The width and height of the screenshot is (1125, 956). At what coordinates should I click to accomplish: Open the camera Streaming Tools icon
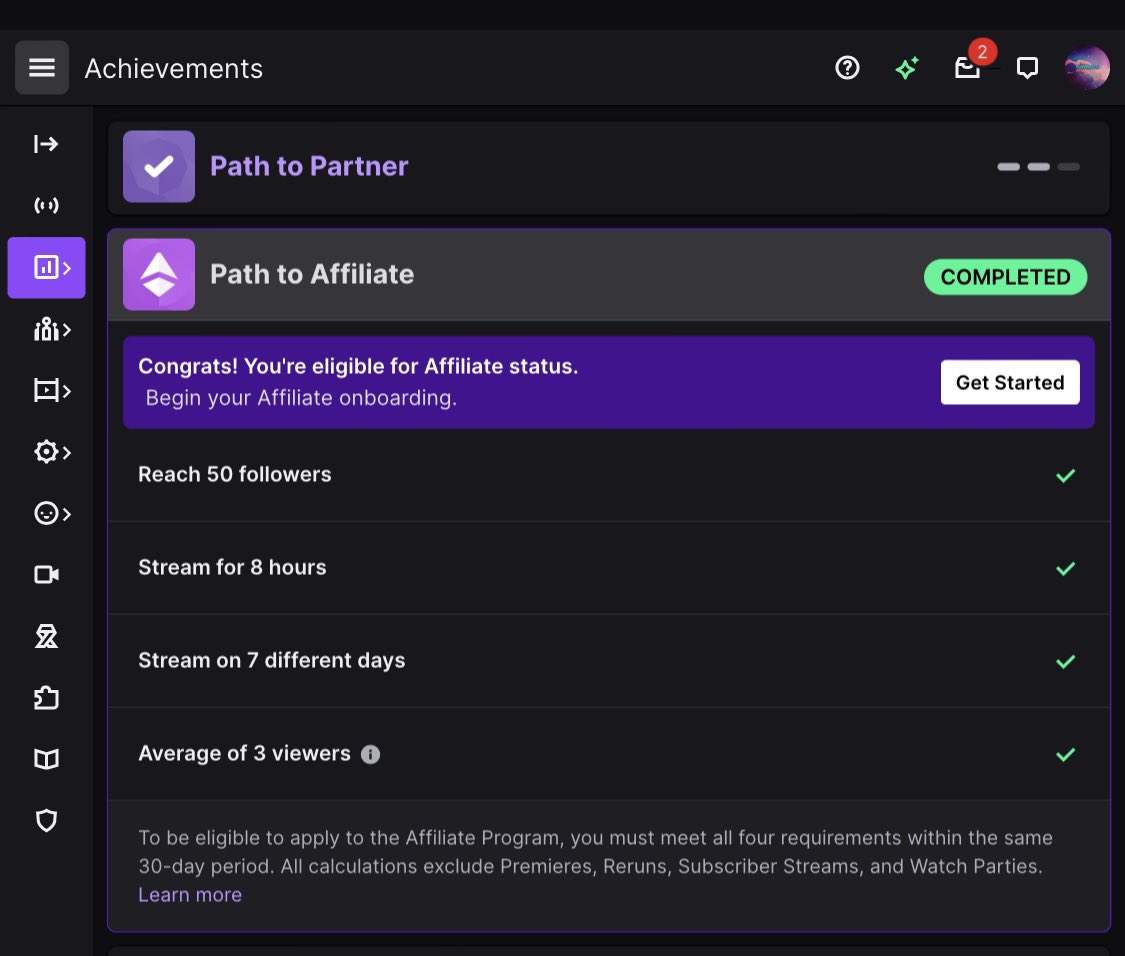(x=46, y=575)
